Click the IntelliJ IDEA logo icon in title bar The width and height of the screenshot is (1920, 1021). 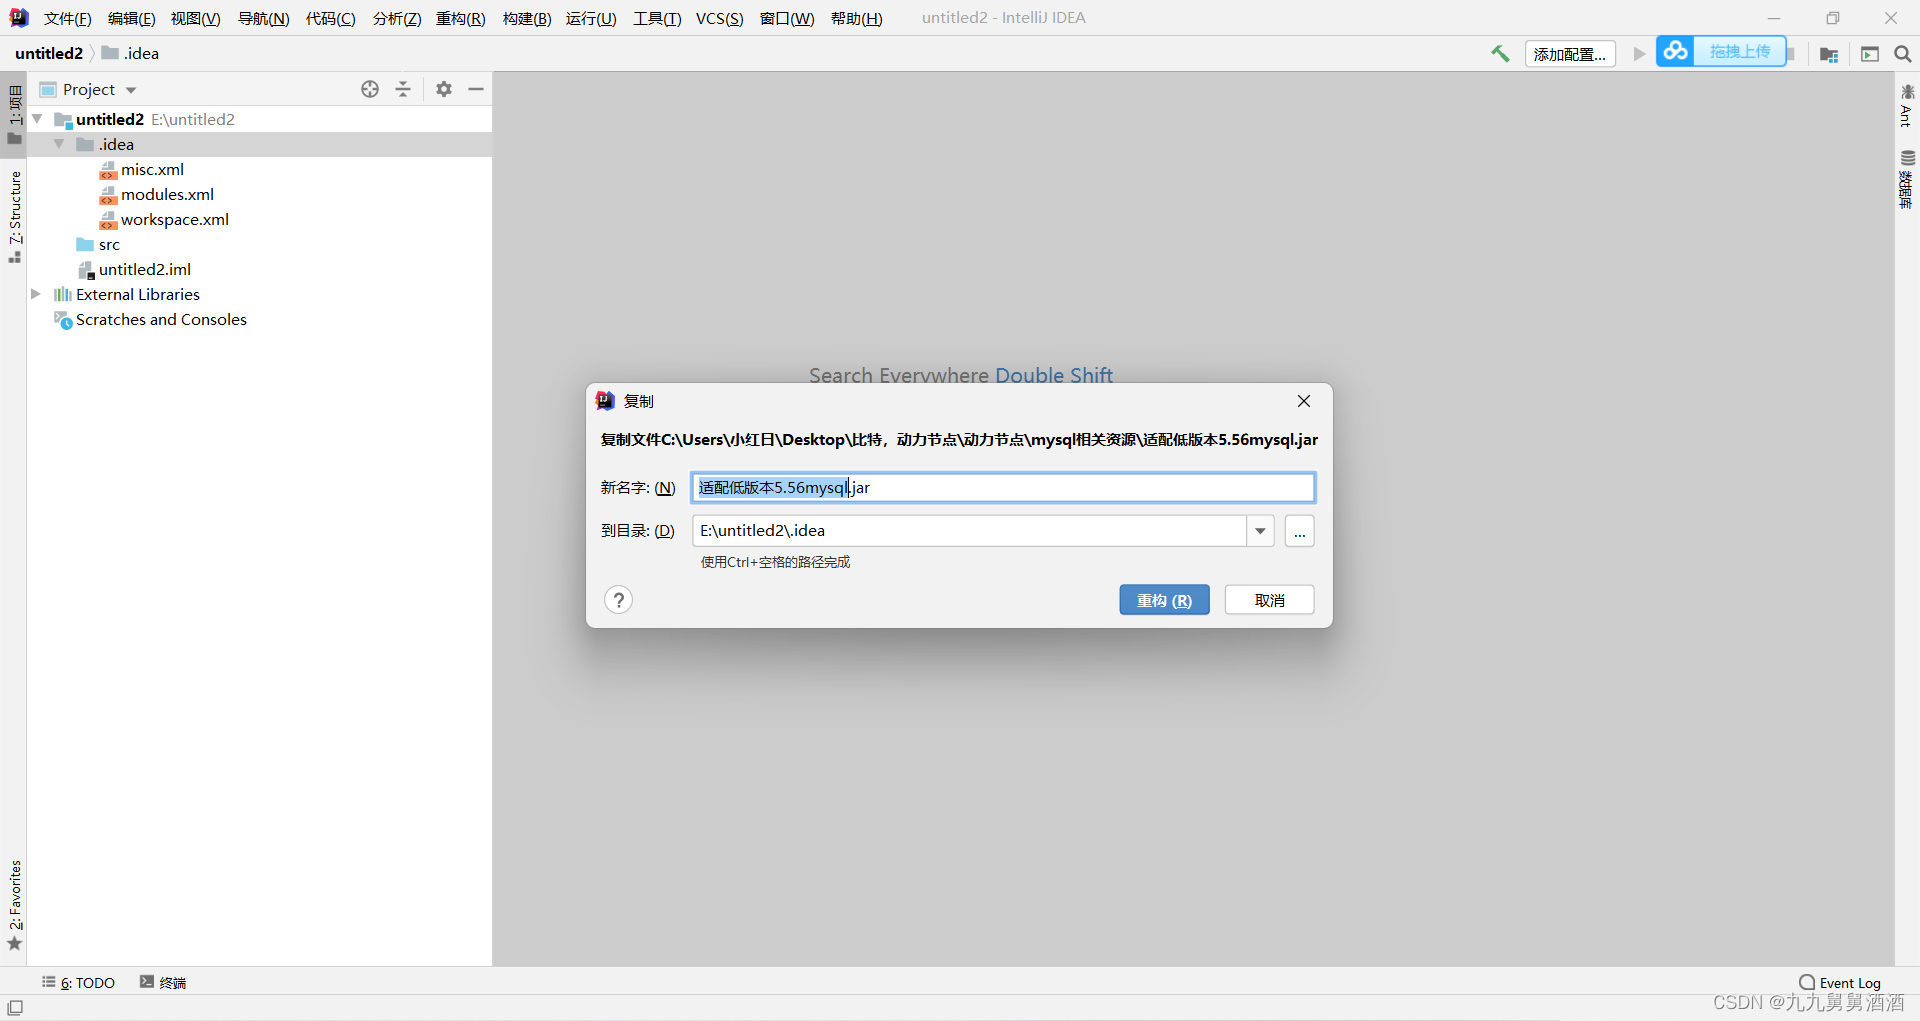click(x=19, y=18)
